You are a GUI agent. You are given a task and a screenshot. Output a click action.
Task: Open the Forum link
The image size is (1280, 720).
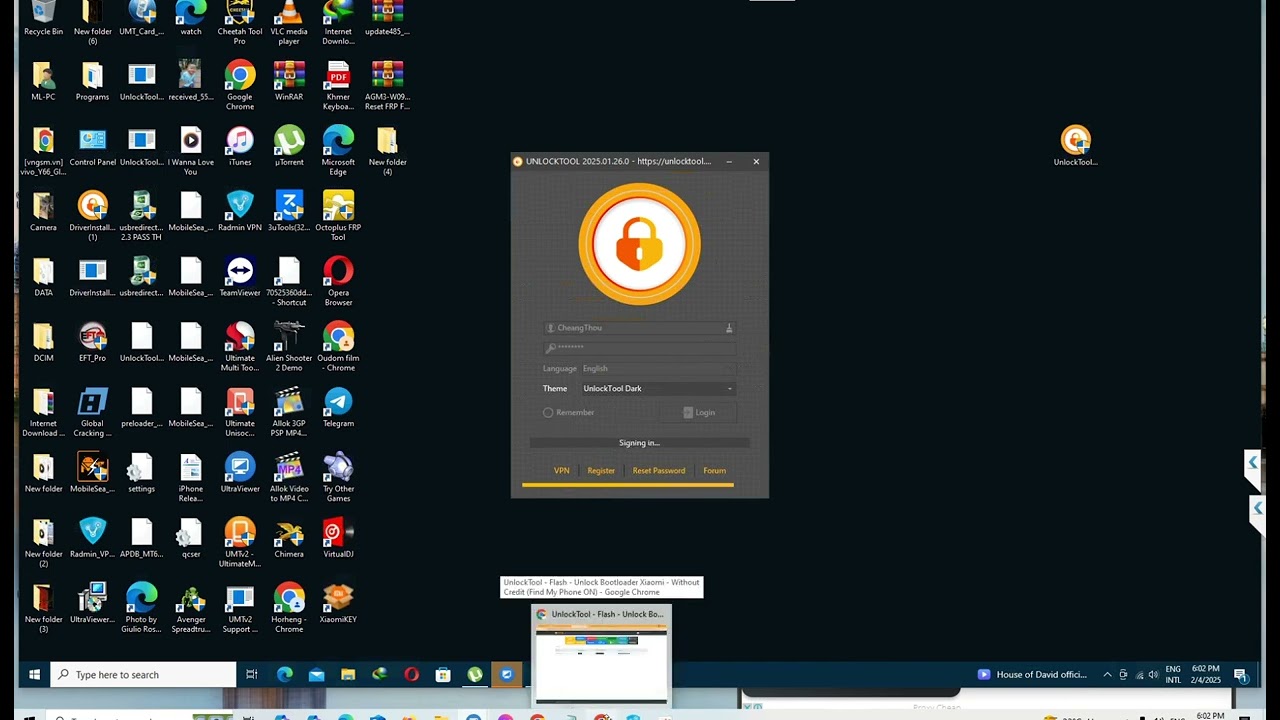click(x=714, y=470)
